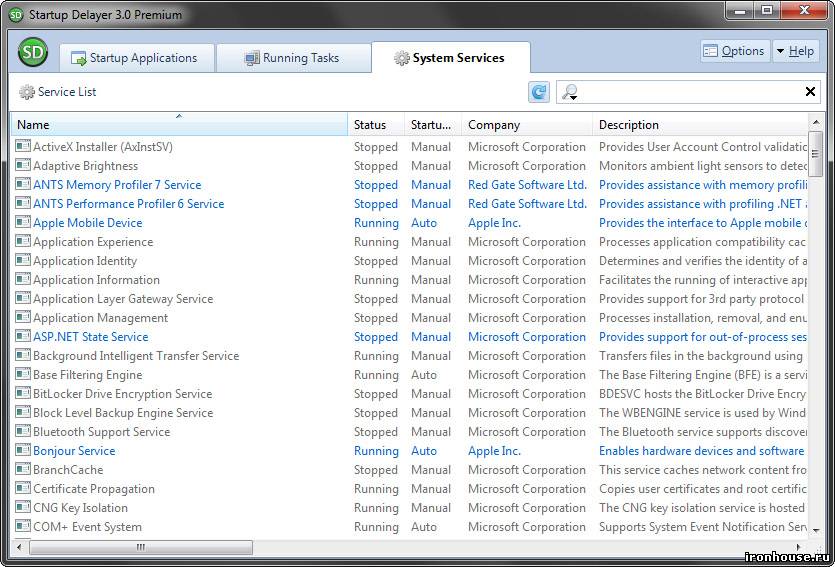Click the Service List gear icon
This screenshot has height=567, width=835.
[x=27, y=92]
